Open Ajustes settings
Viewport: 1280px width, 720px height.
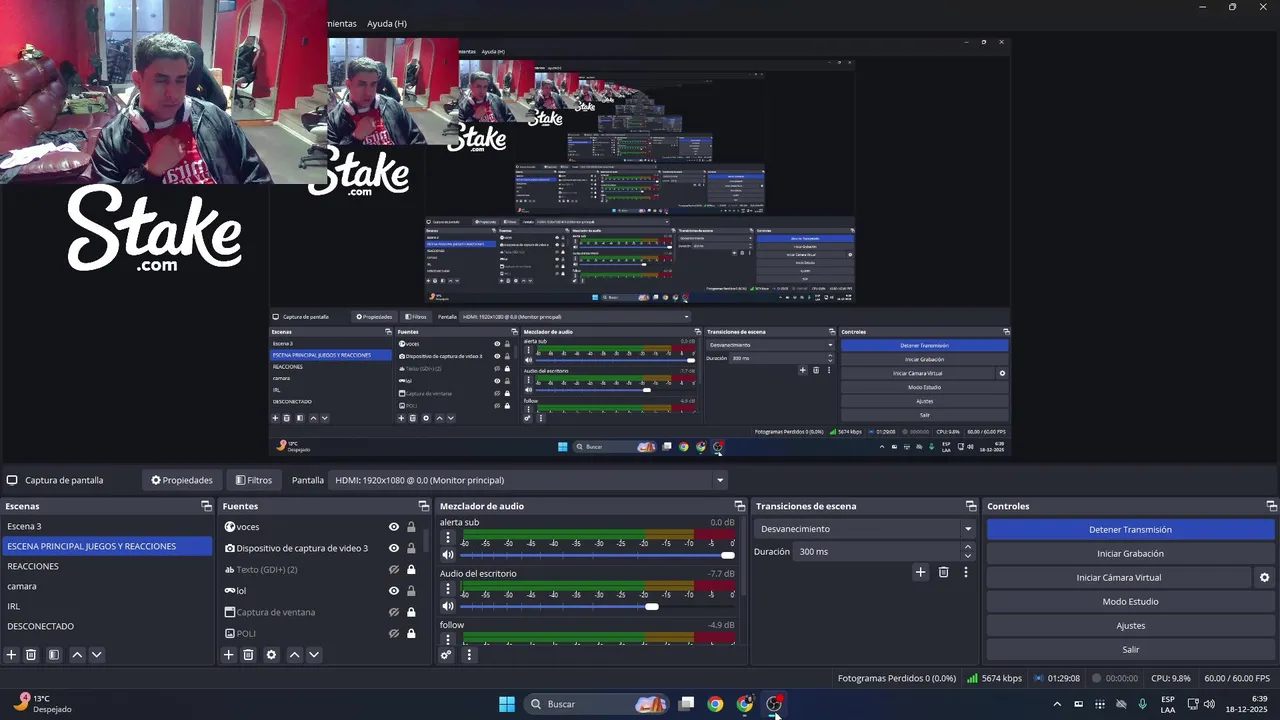[x=1130, y=626]
